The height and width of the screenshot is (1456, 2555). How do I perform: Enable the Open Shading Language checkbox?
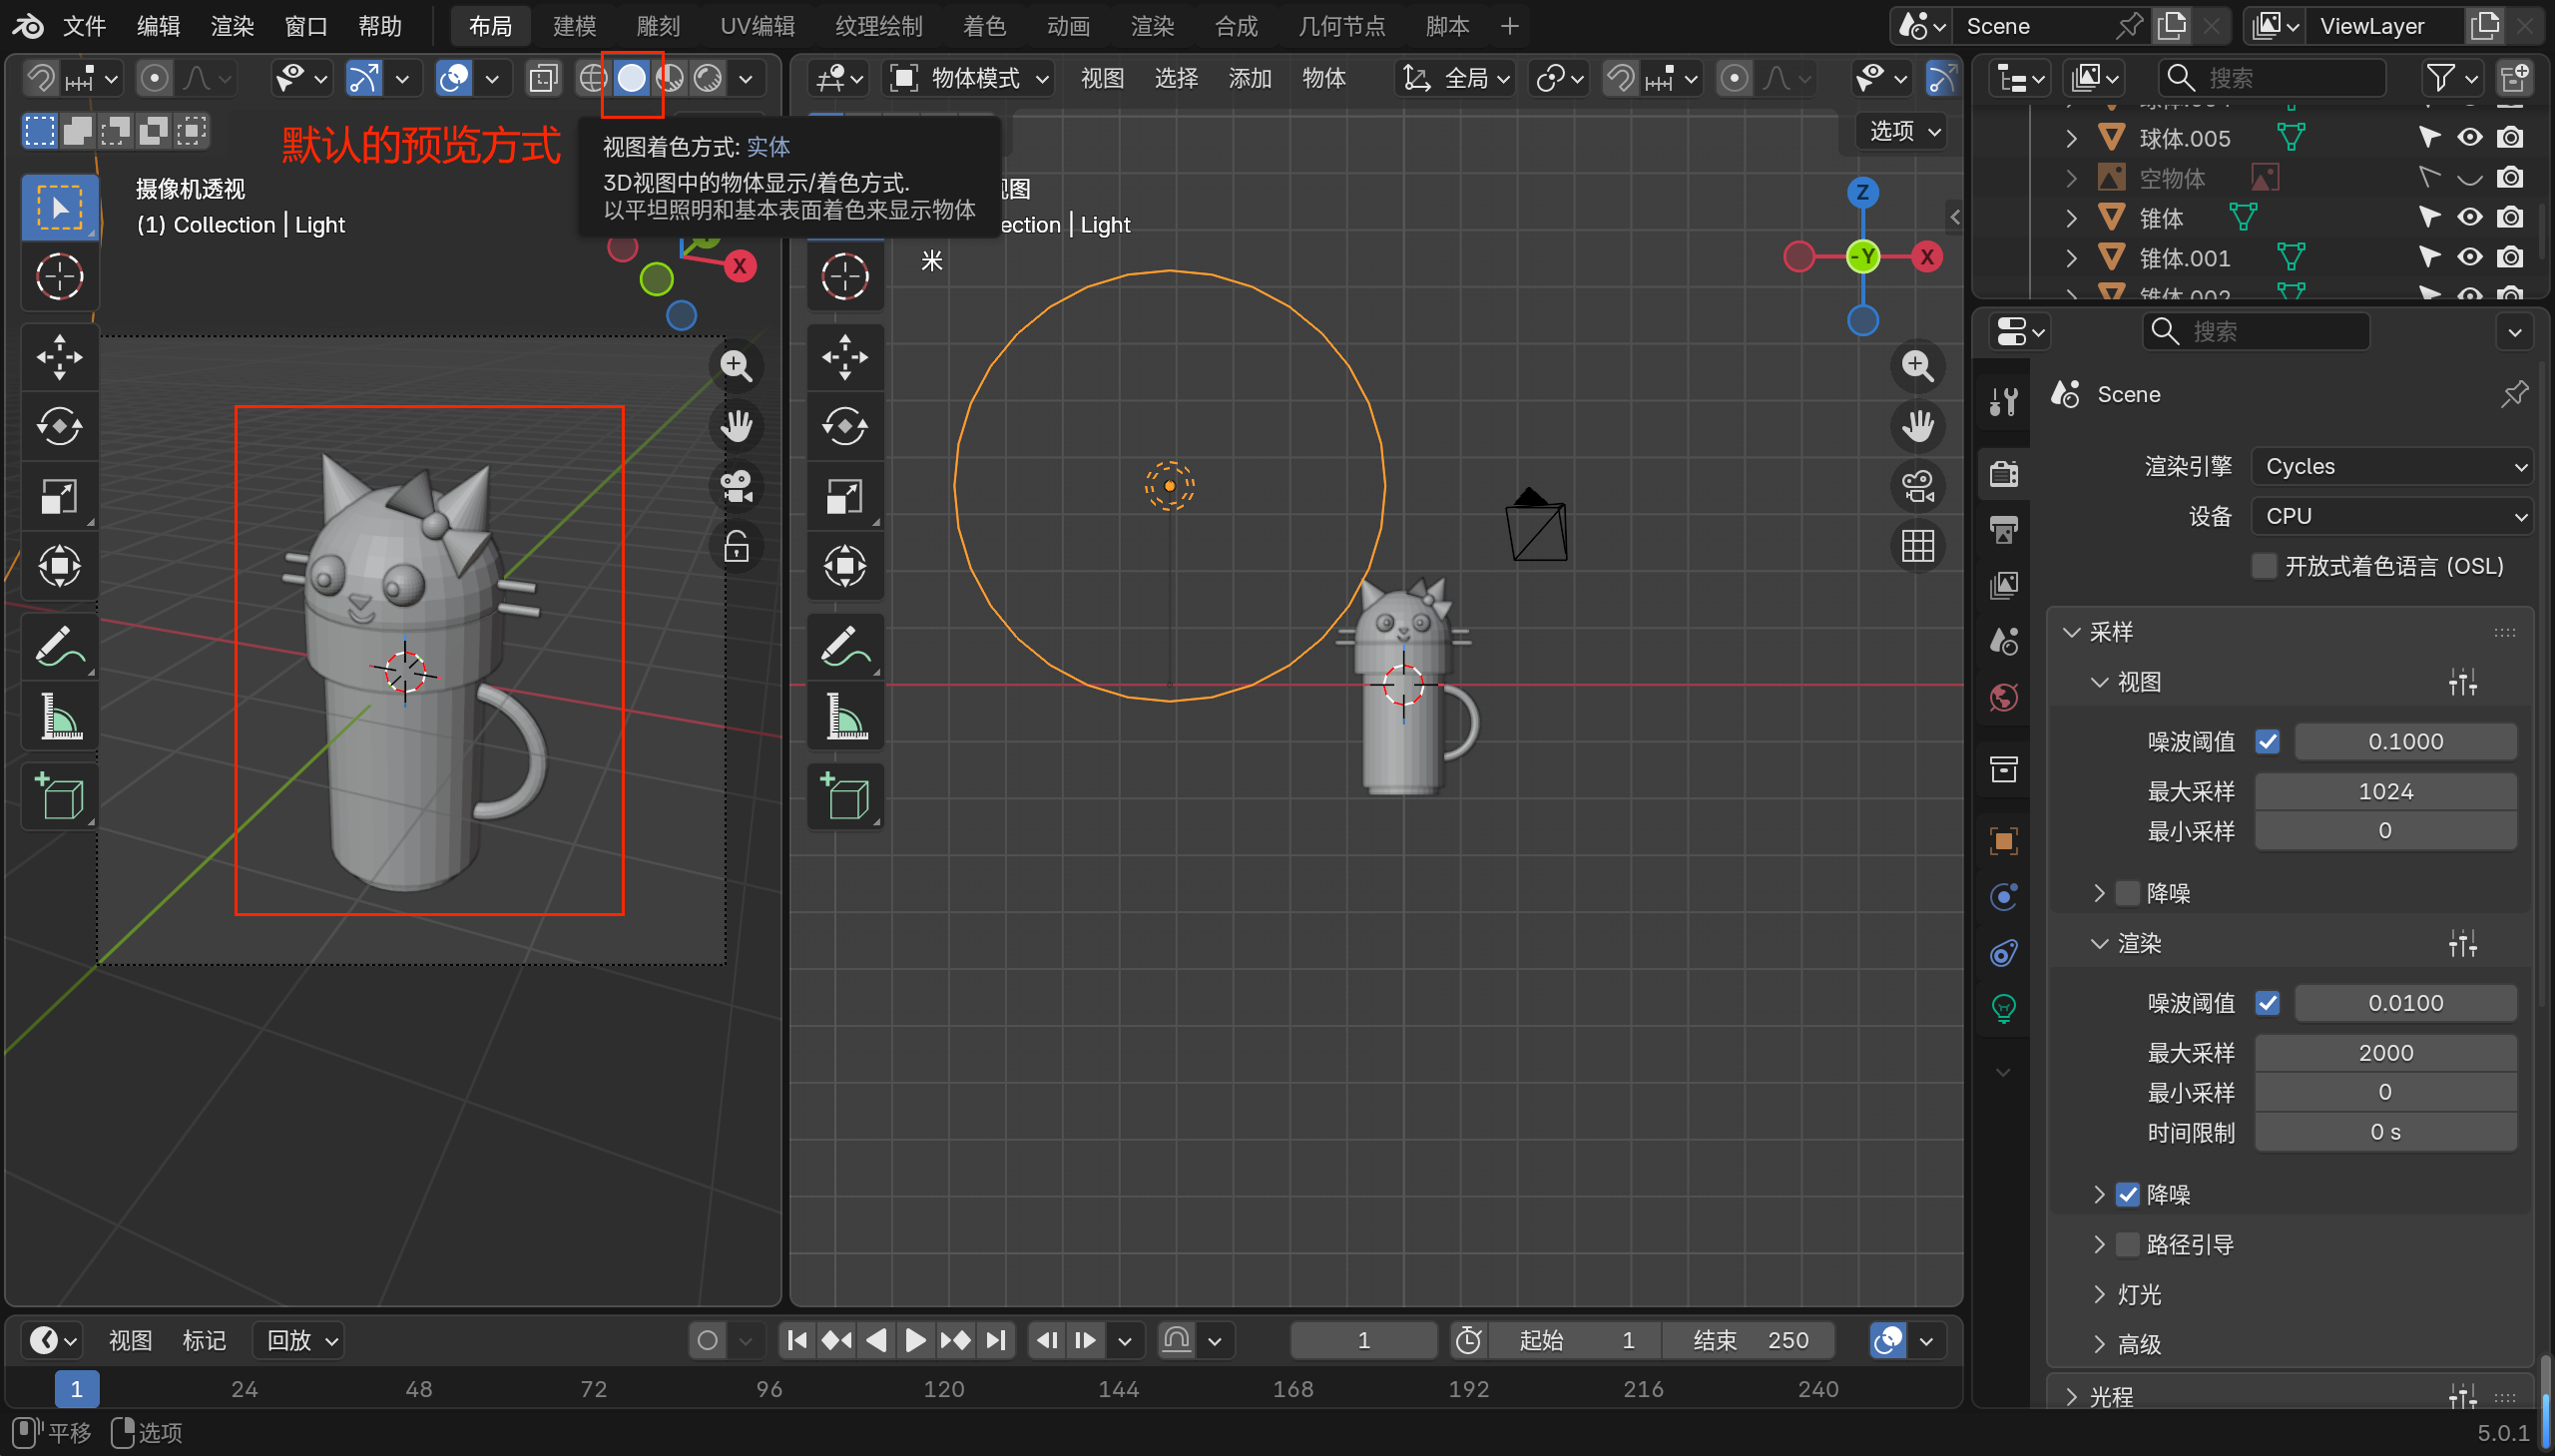tap(2264, 566)
